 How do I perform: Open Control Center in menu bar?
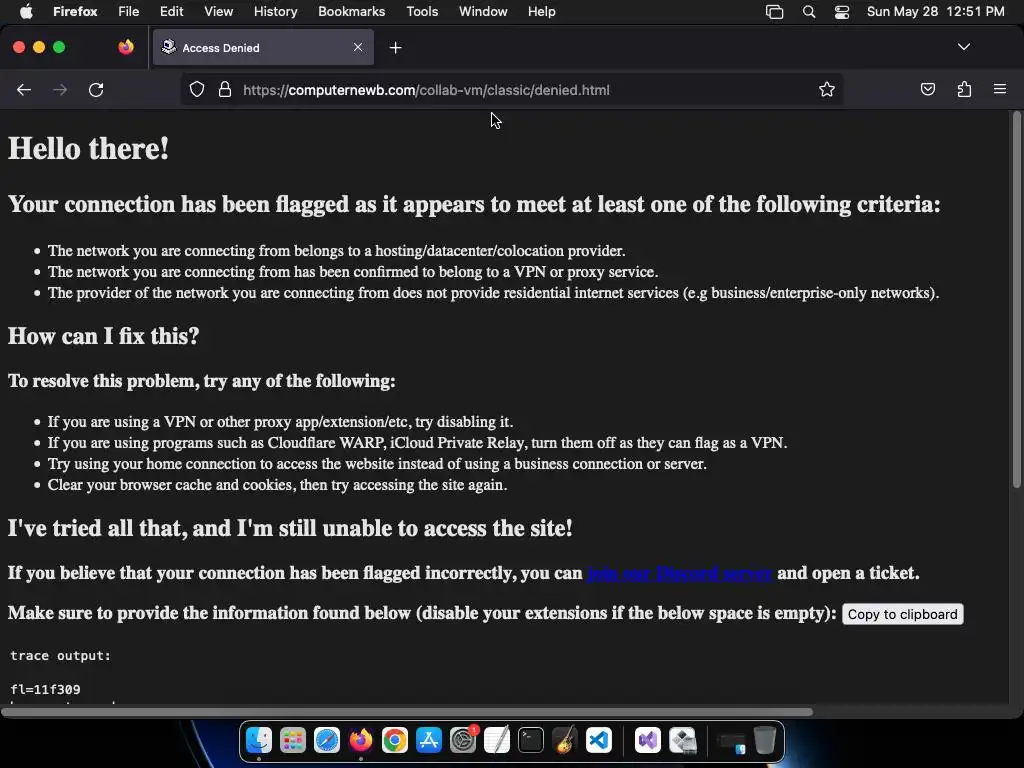click(x=842, y=12)
